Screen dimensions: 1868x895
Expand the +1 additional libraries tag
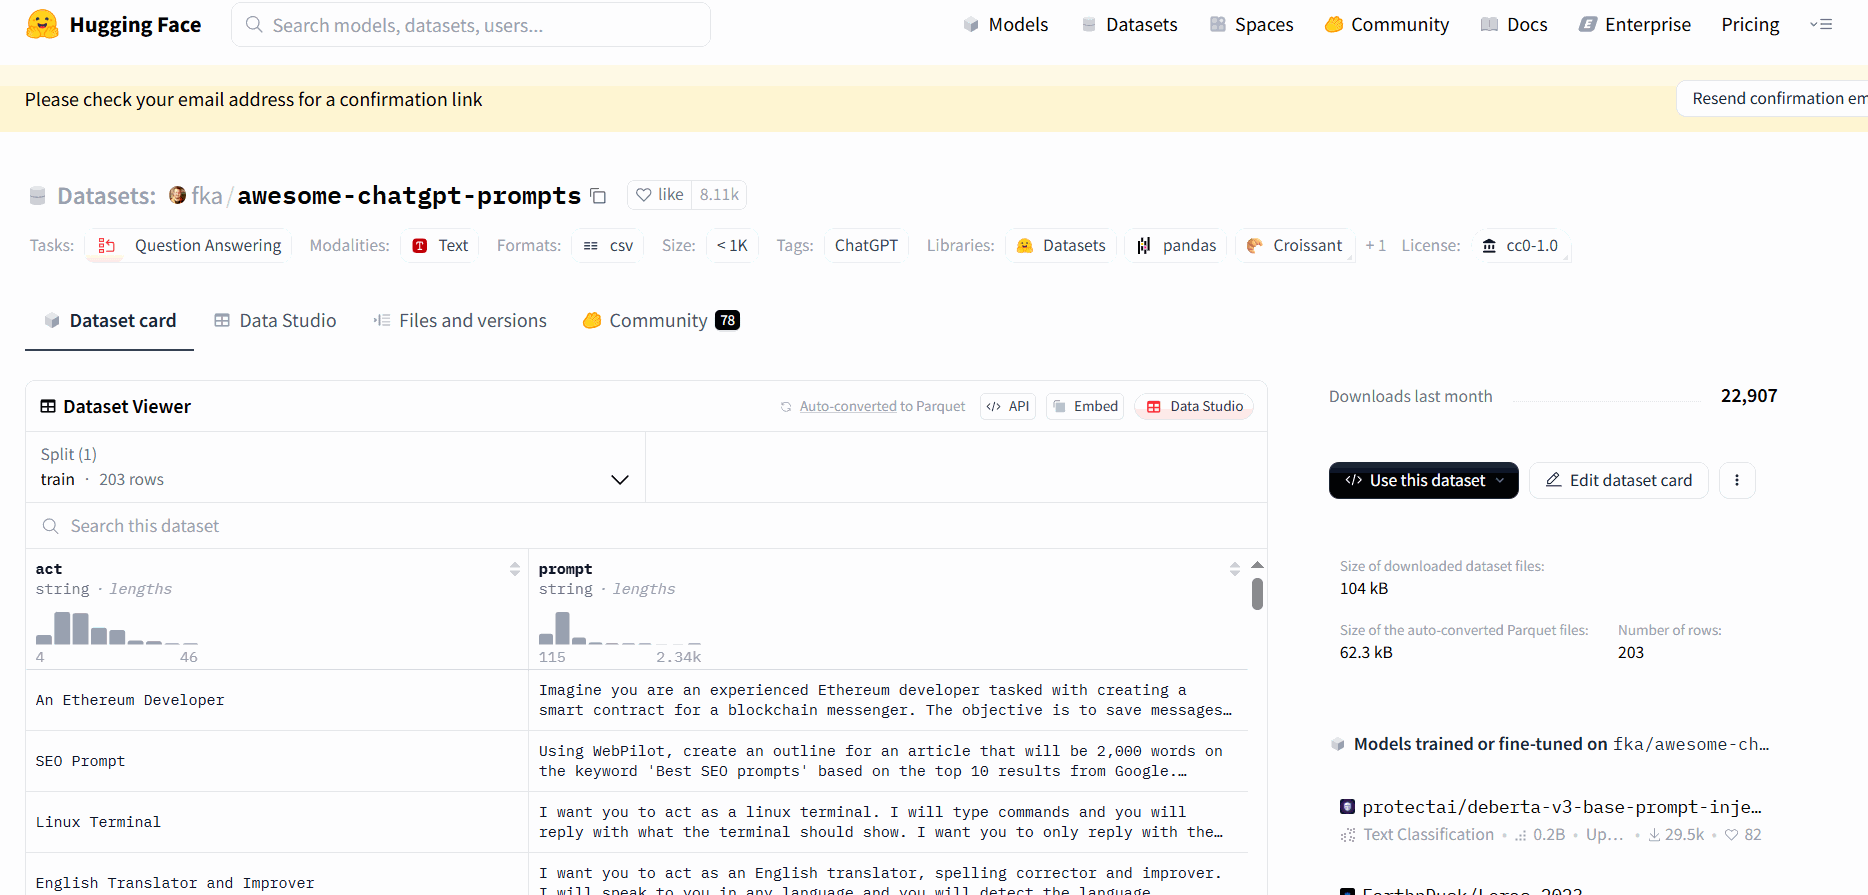[1375, 246]
